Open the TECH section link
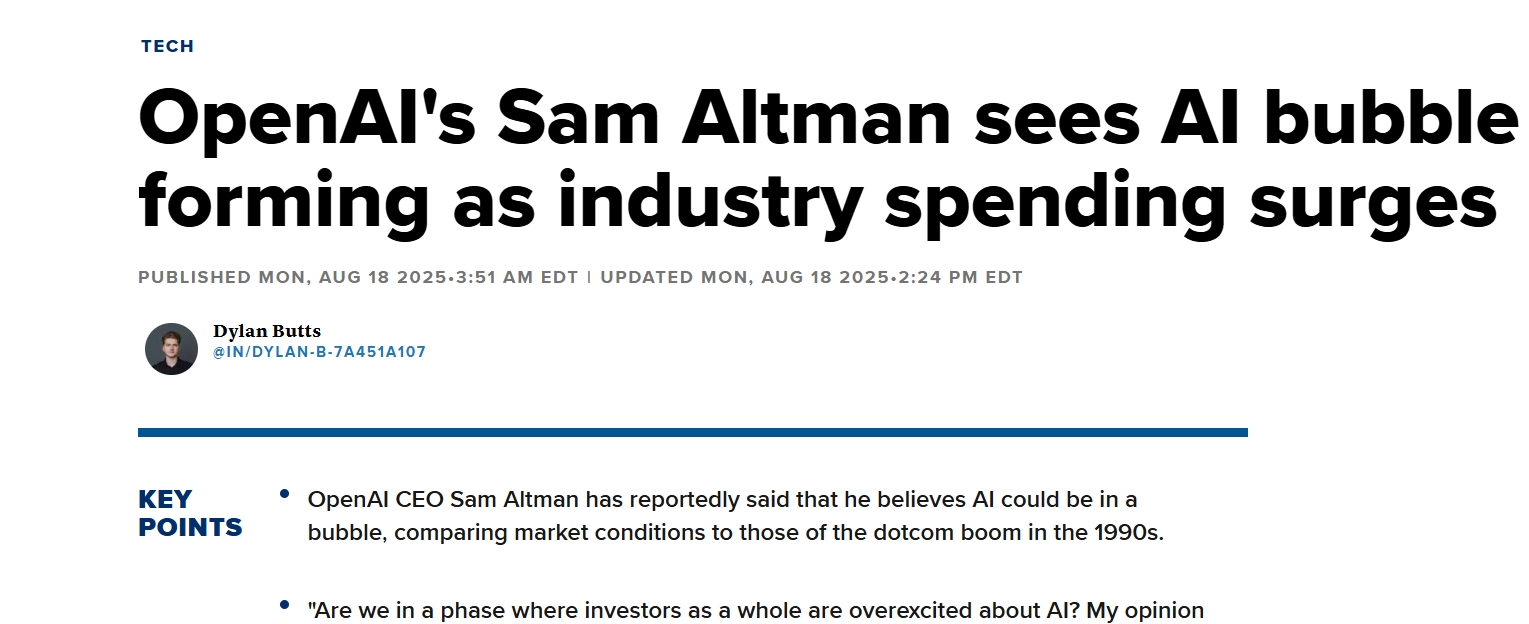 [167, 46]
